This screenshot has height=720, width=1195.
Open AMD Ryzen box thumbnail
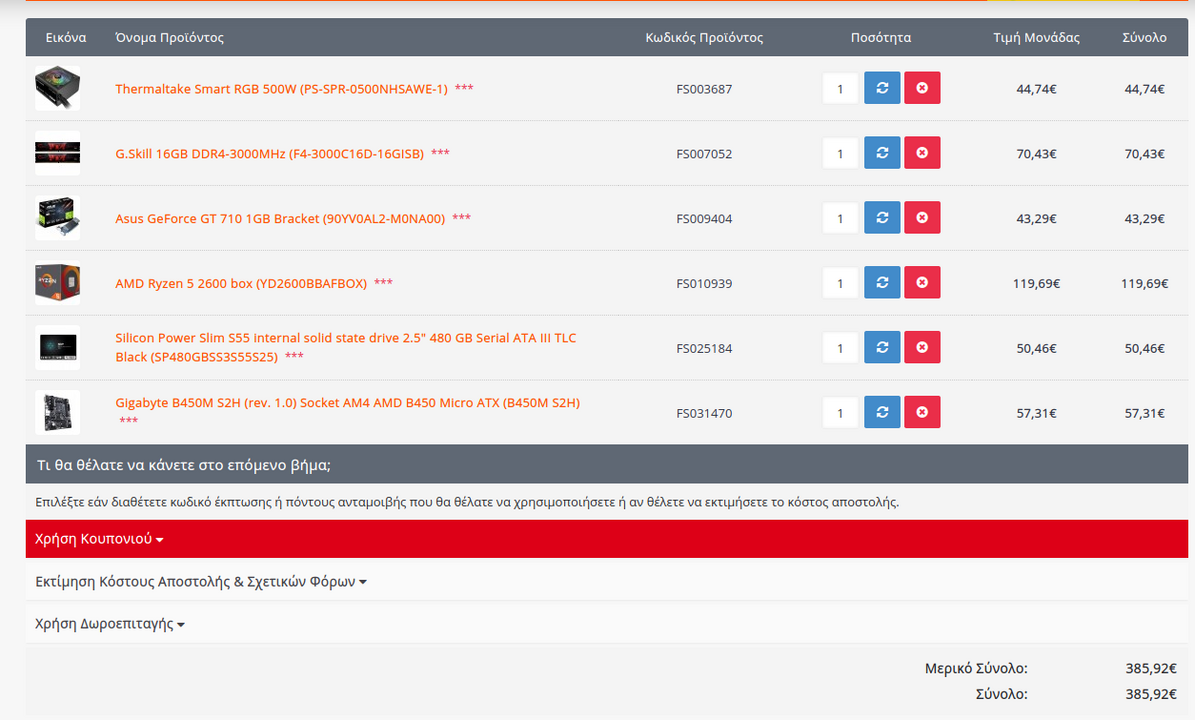point(57,283)
